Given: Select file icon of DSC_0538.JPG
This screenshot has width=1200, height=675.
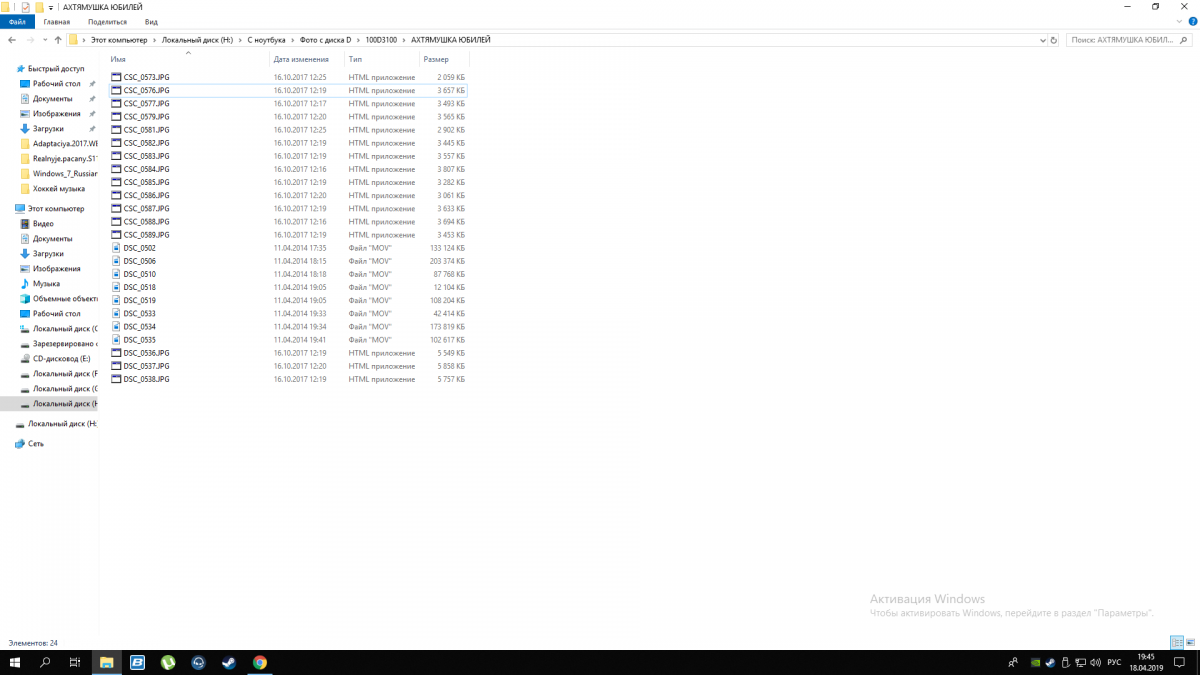Looking at the screenshot, I should (116, 380).
